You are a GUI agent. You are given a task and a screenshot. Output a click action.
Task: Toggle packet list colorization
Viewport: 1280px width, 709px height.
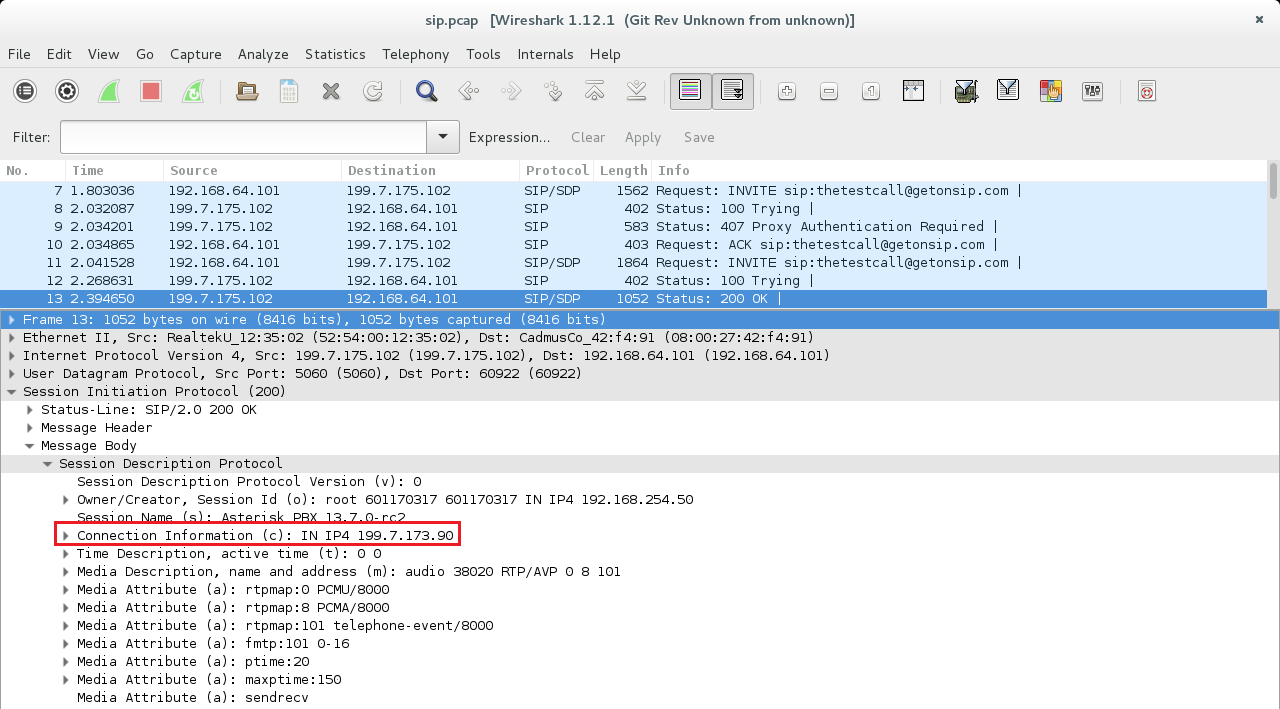(690, 91)
